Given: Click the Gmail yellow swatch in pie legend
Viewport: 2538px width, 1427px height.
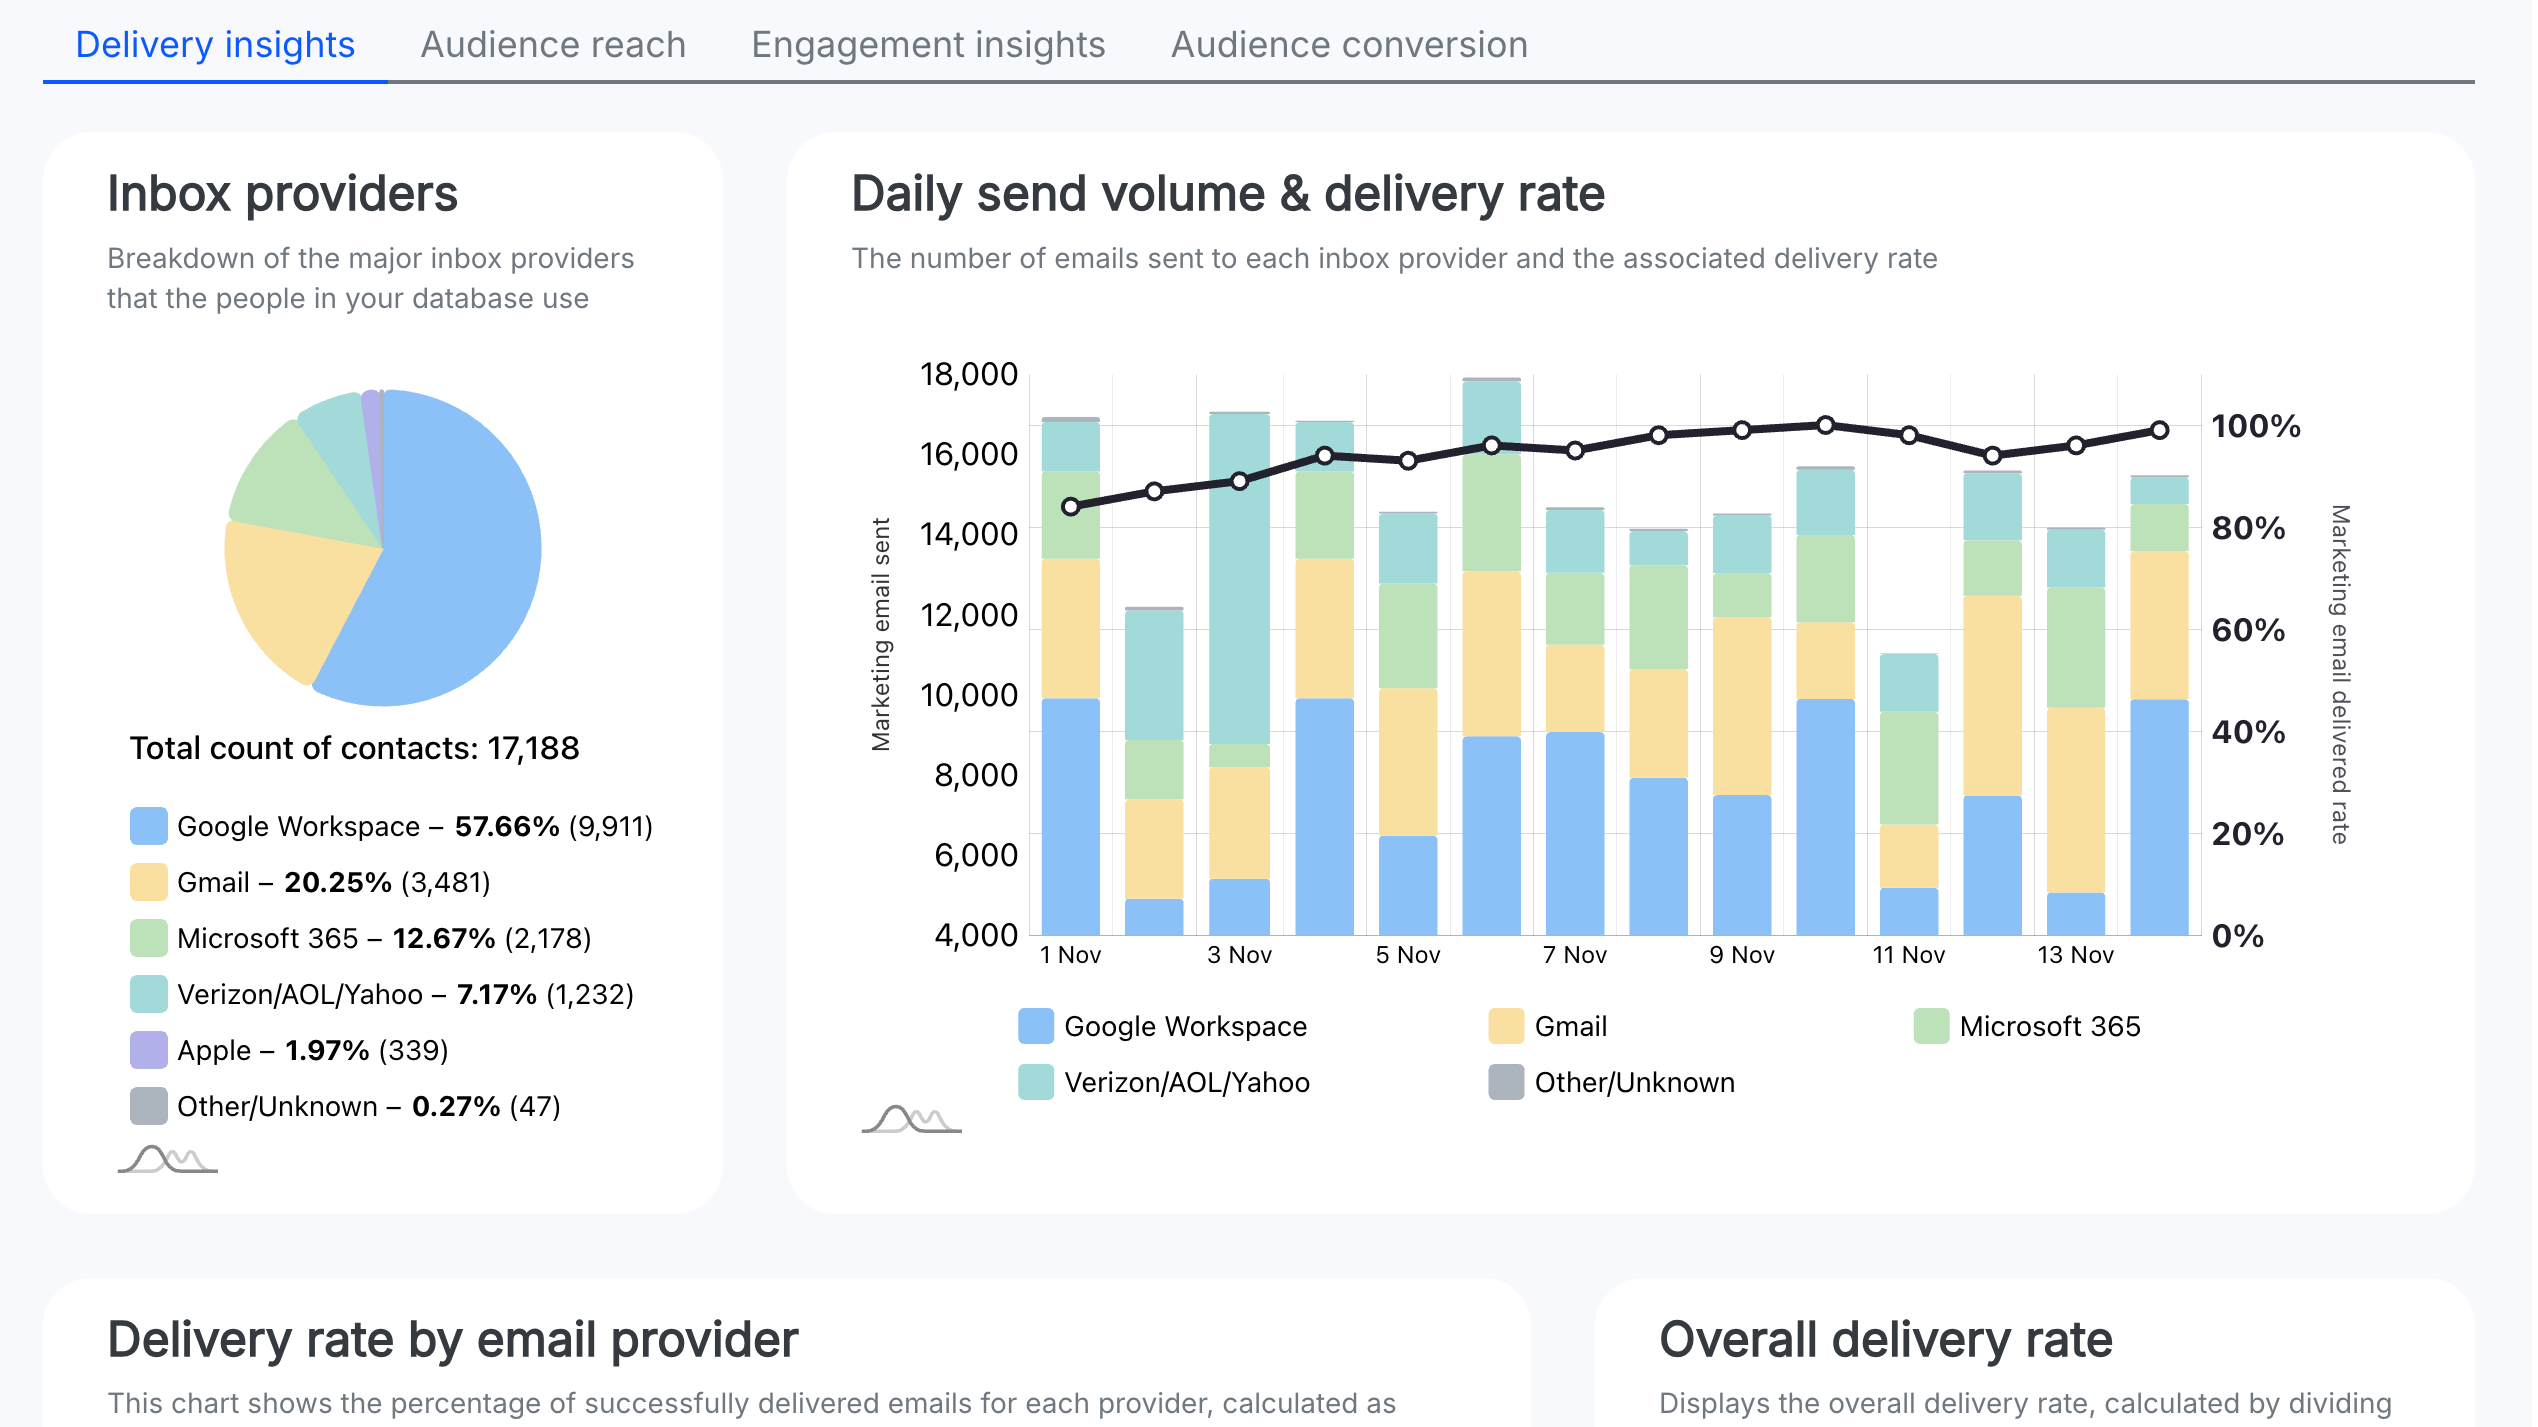Looking at the screenshot, I should tap(148, 882).
